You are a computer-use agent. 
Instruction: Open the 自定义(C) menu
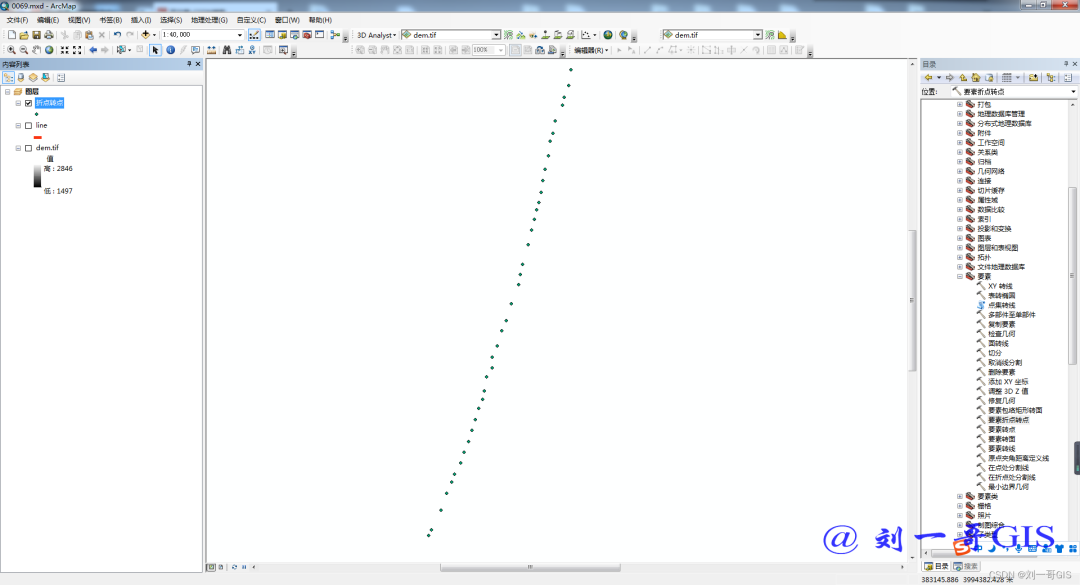(251, 20)
